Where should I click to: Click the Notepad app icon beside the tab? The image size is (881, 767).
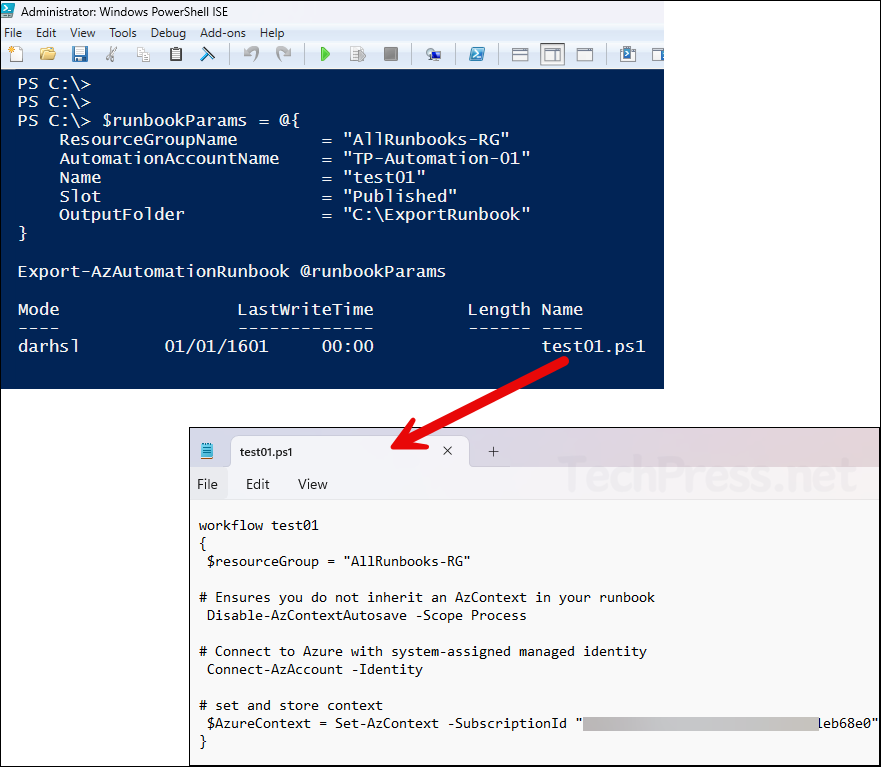point(207,451)
